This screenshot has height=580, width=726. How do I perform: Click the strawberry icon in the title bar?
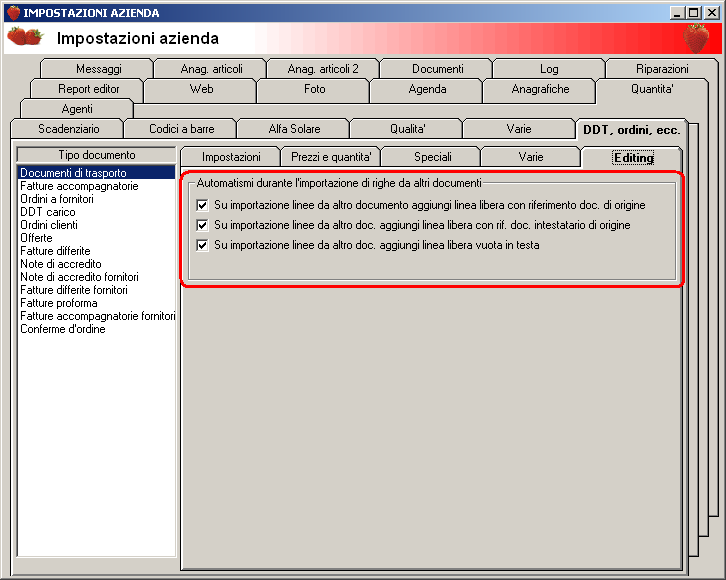[13, 12]
